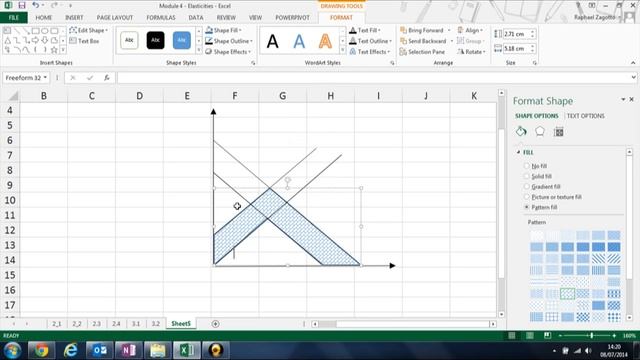
Task: Open the Text Fill menu
Action: pyautogui.click(x=365, y=30)
